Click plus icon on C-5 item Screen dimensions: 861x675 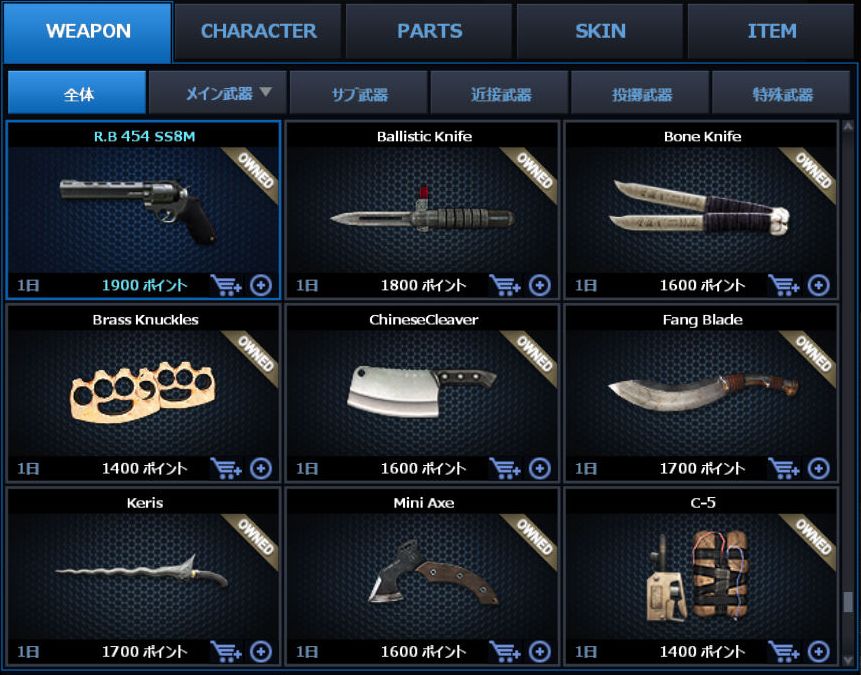tap(819, 652)
